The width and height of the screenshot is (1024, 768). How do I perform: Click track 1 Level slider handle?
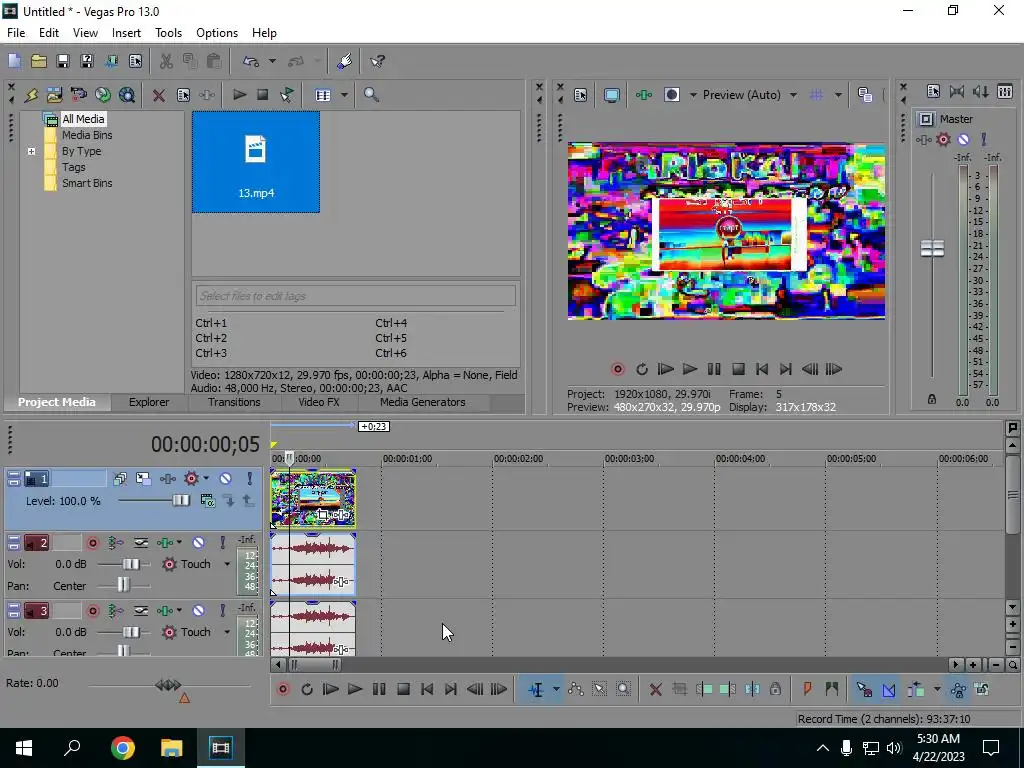click(x=181, y=501)
